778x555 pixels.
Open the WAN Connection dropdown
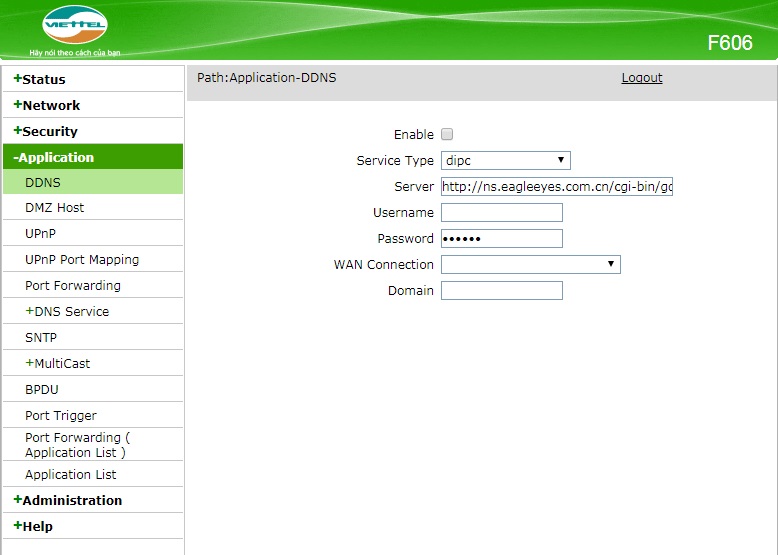[x=530, y=264]
